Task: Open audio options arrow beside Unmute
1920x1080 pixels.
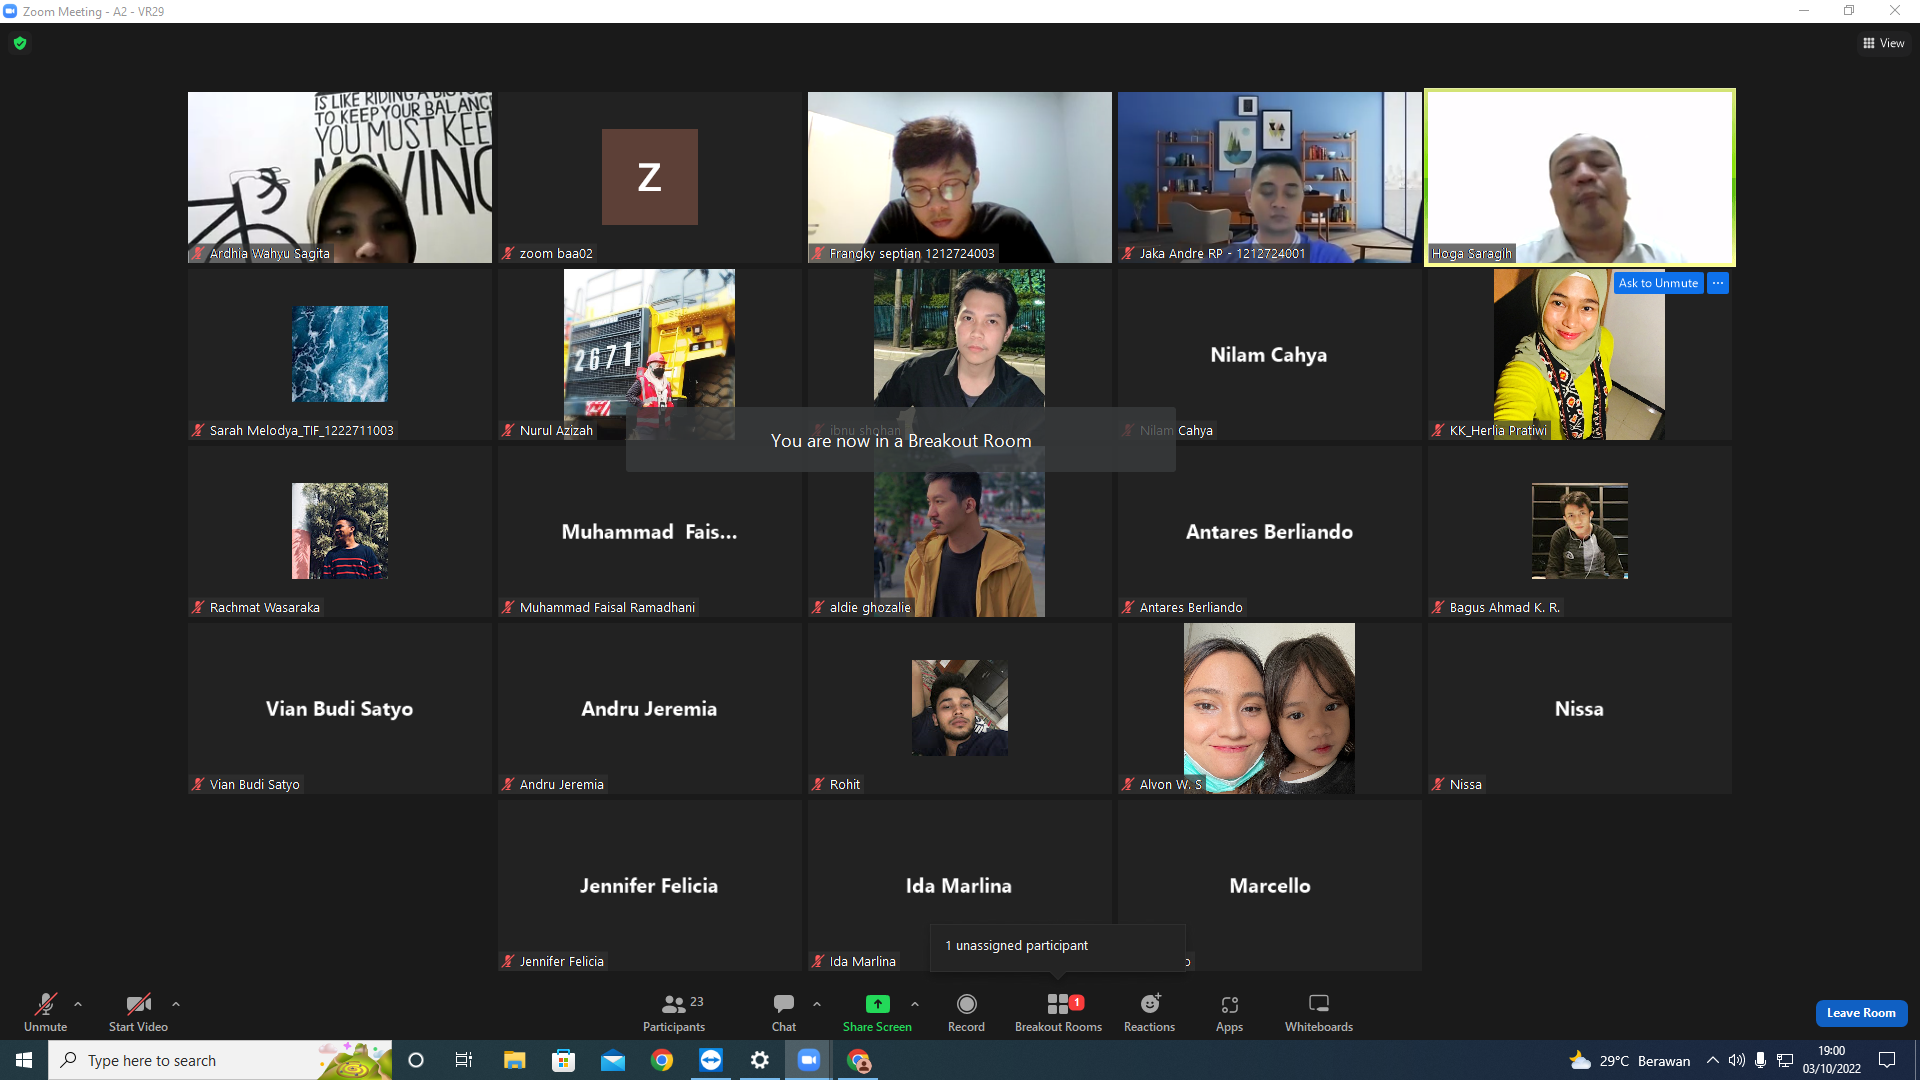Action: coord(78,1004)
